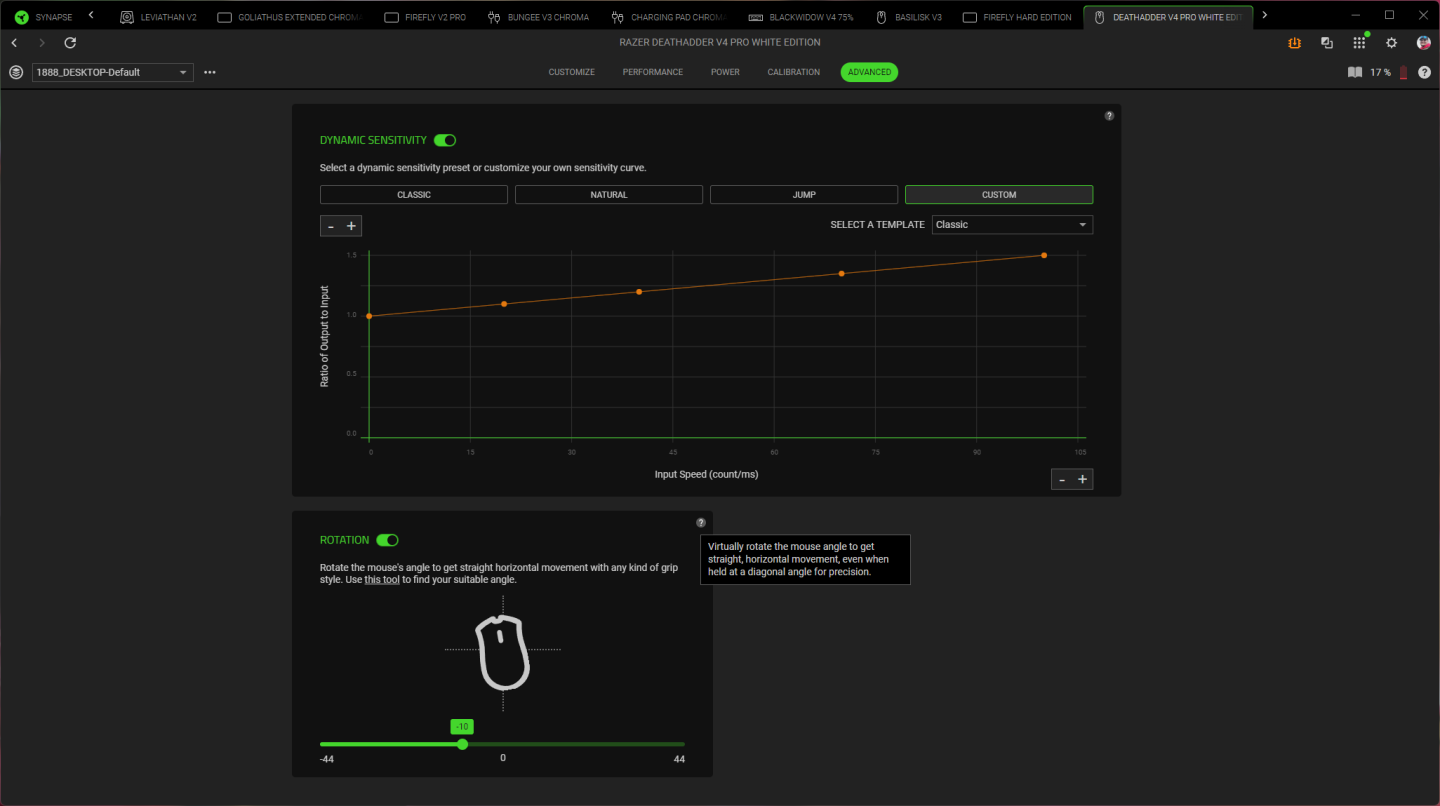The image size is (1440, 806).
Task: Click the user profile avatar icon
Action: point(1423,43)
